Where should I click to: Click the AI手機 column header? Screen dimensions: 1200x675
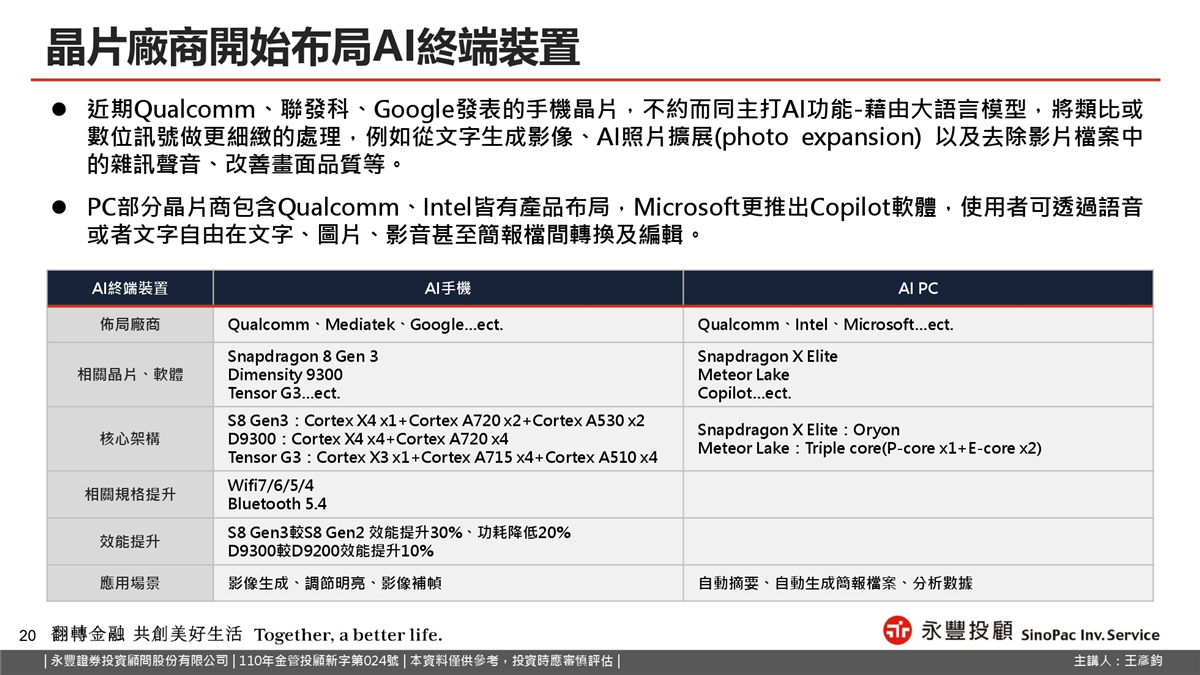click(x=448, y=289)
